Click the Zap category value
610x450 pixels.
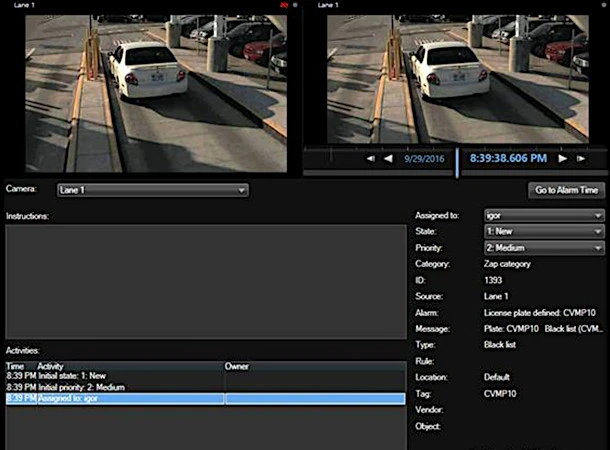(x=507, y=264)
